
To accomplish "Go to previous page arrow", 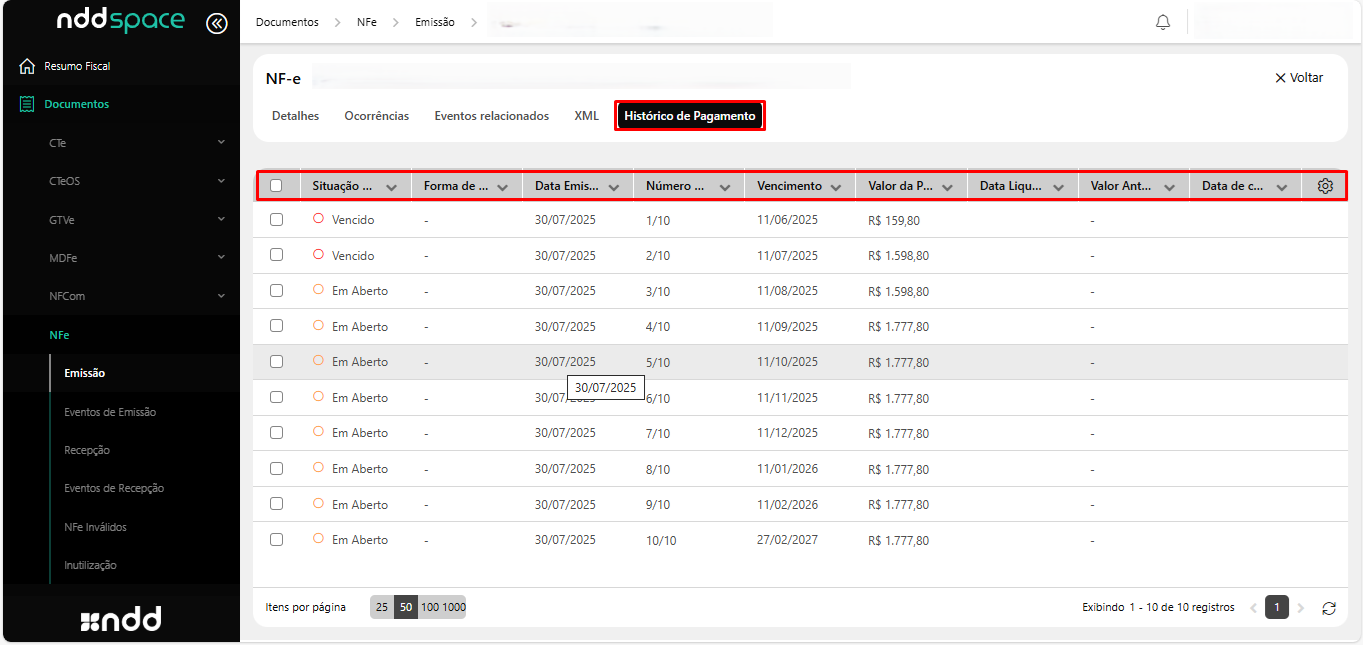I will point(1253,608).
